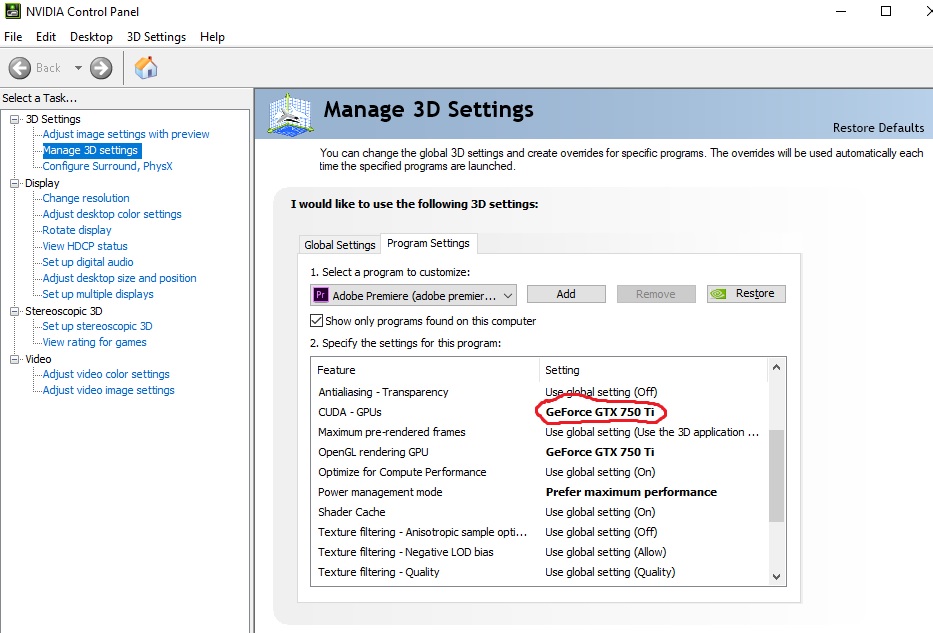
Task: Click the Manage 3D Settings header icon
Action: (291, 114)
